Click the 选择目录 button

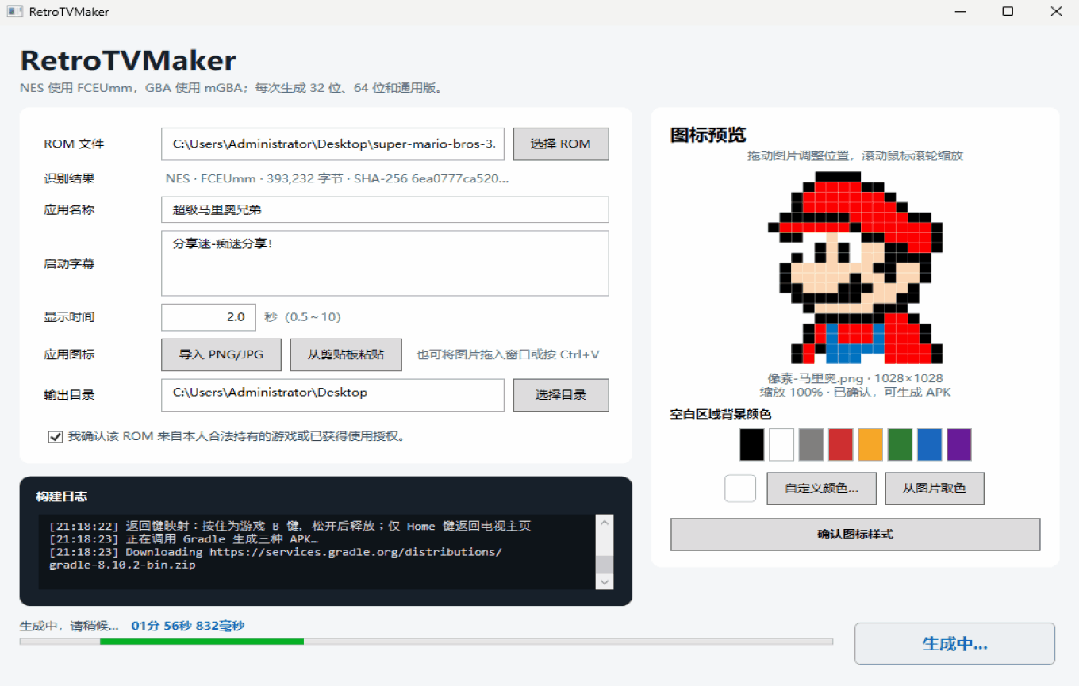[560, 395]
